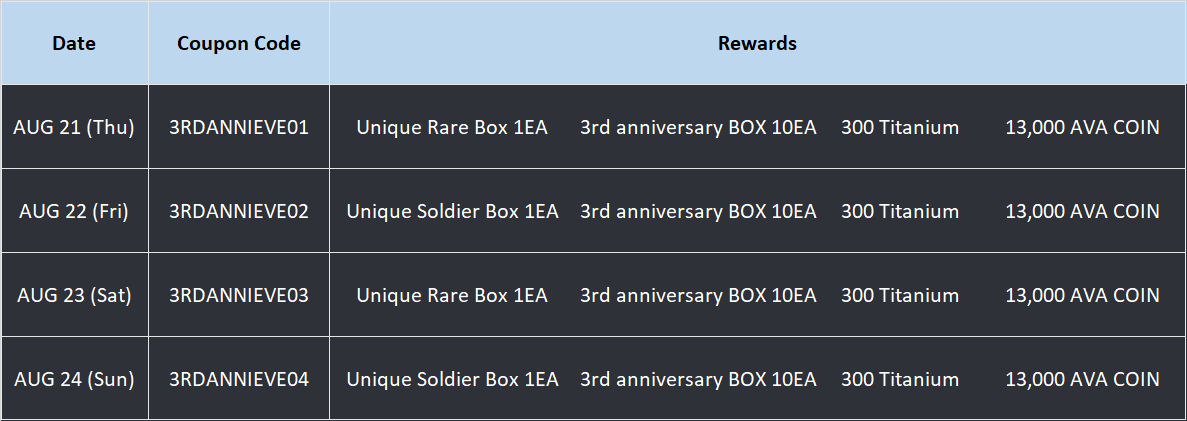Viewport: 1187px width, 421px height.
Task: Select the AUG 21 (Thu) date cell
Action: [74, 127]
